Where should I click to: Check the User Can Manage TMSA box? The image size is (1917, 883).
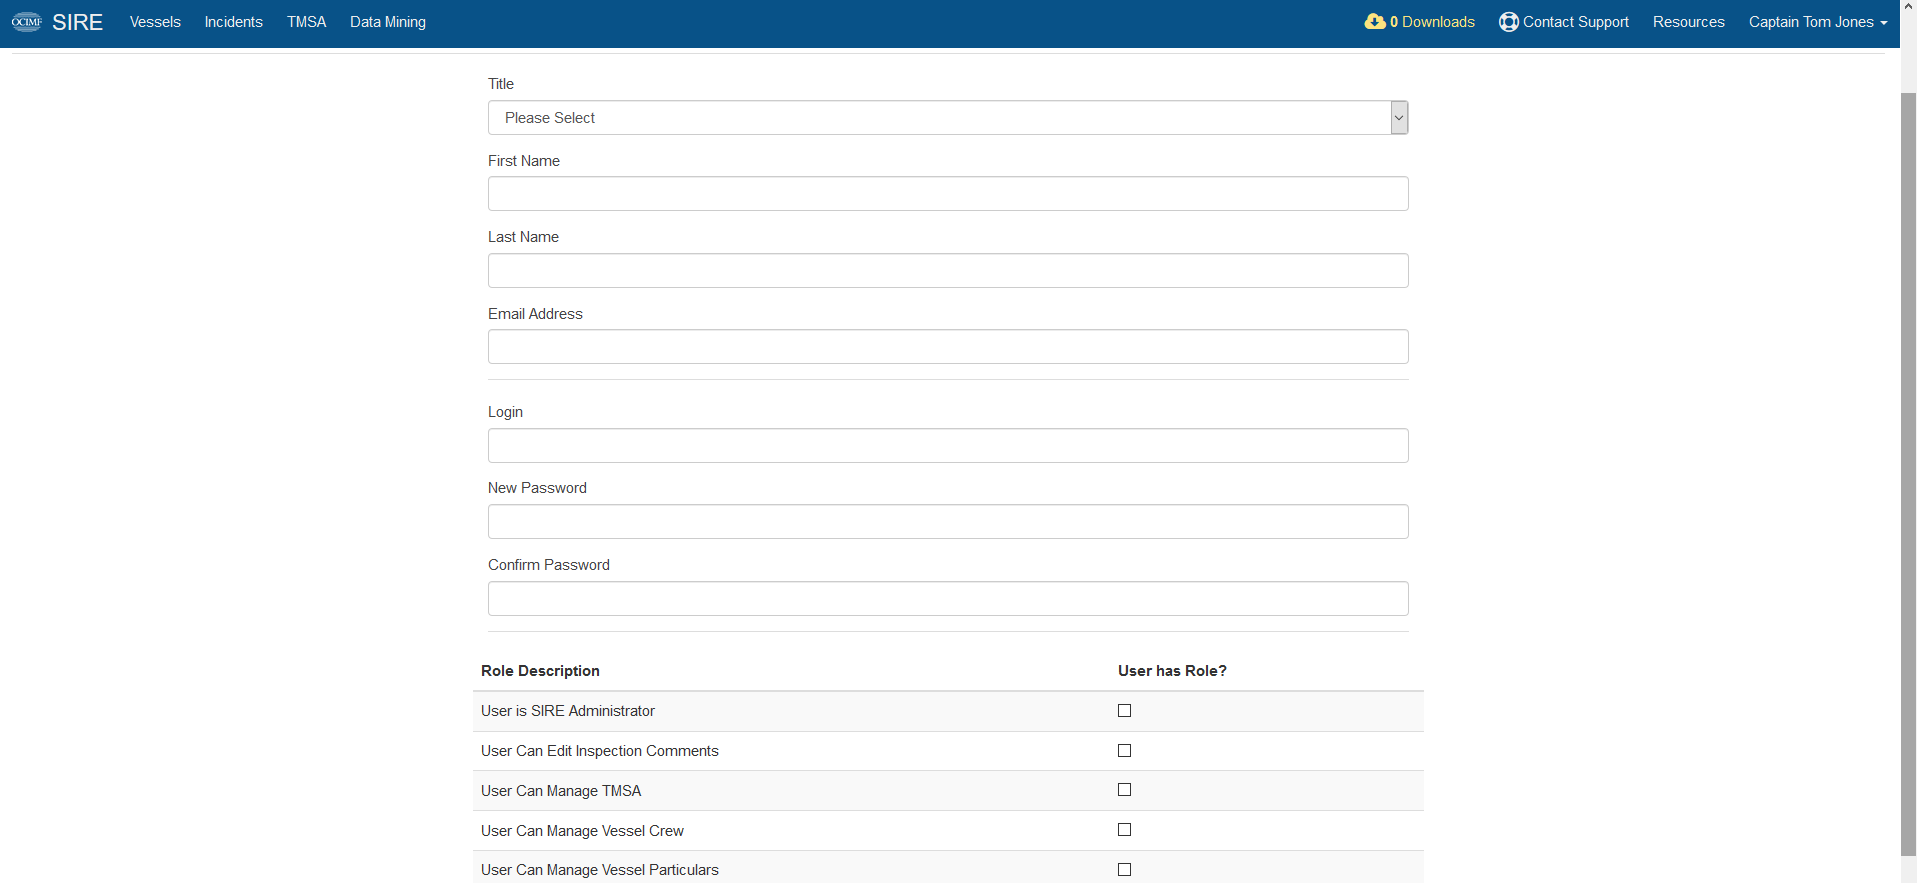click(1124, 790)
